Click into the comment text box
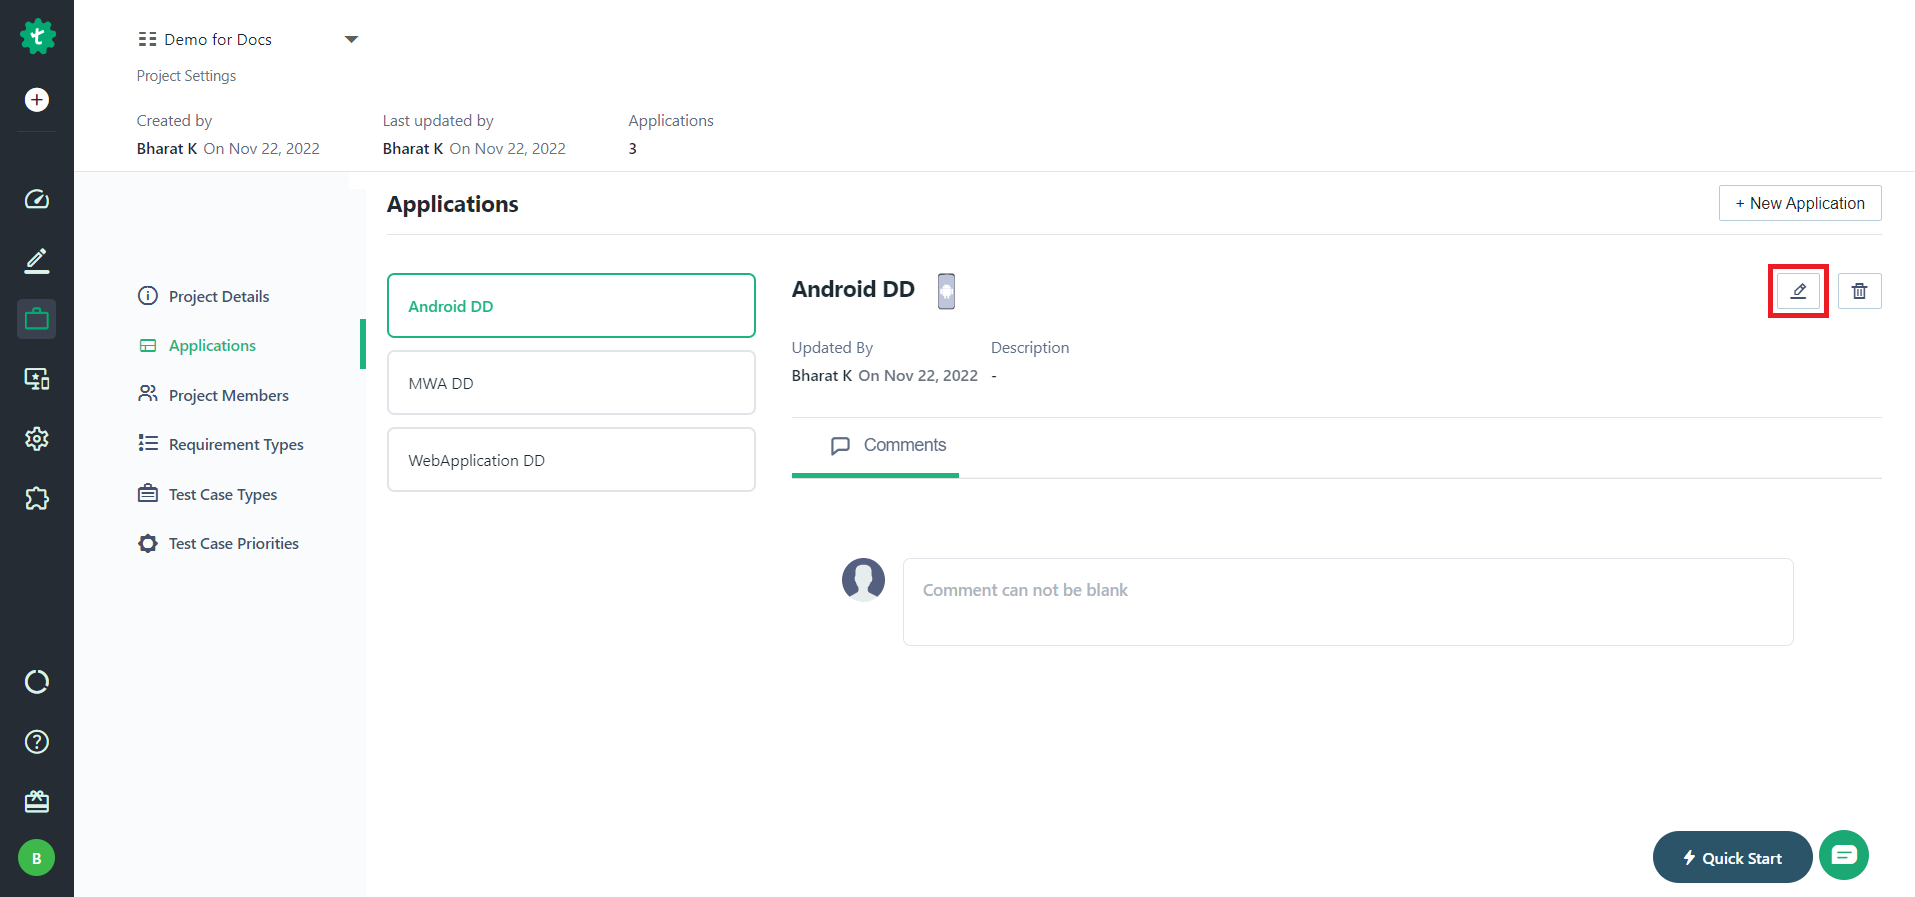 (1348, 602)
